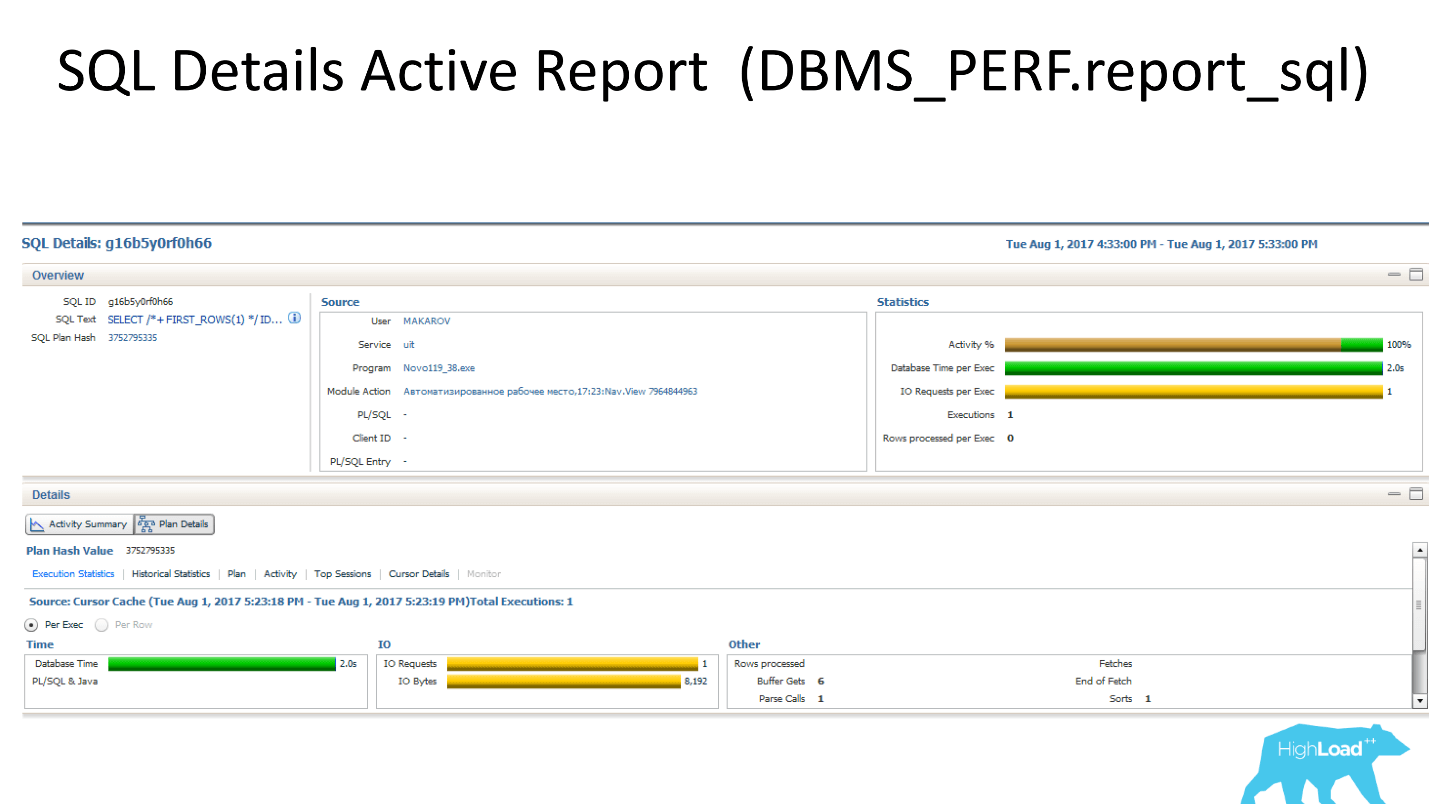
Task: Select the Per Row radio button
Action: click(x=101, y=625)
